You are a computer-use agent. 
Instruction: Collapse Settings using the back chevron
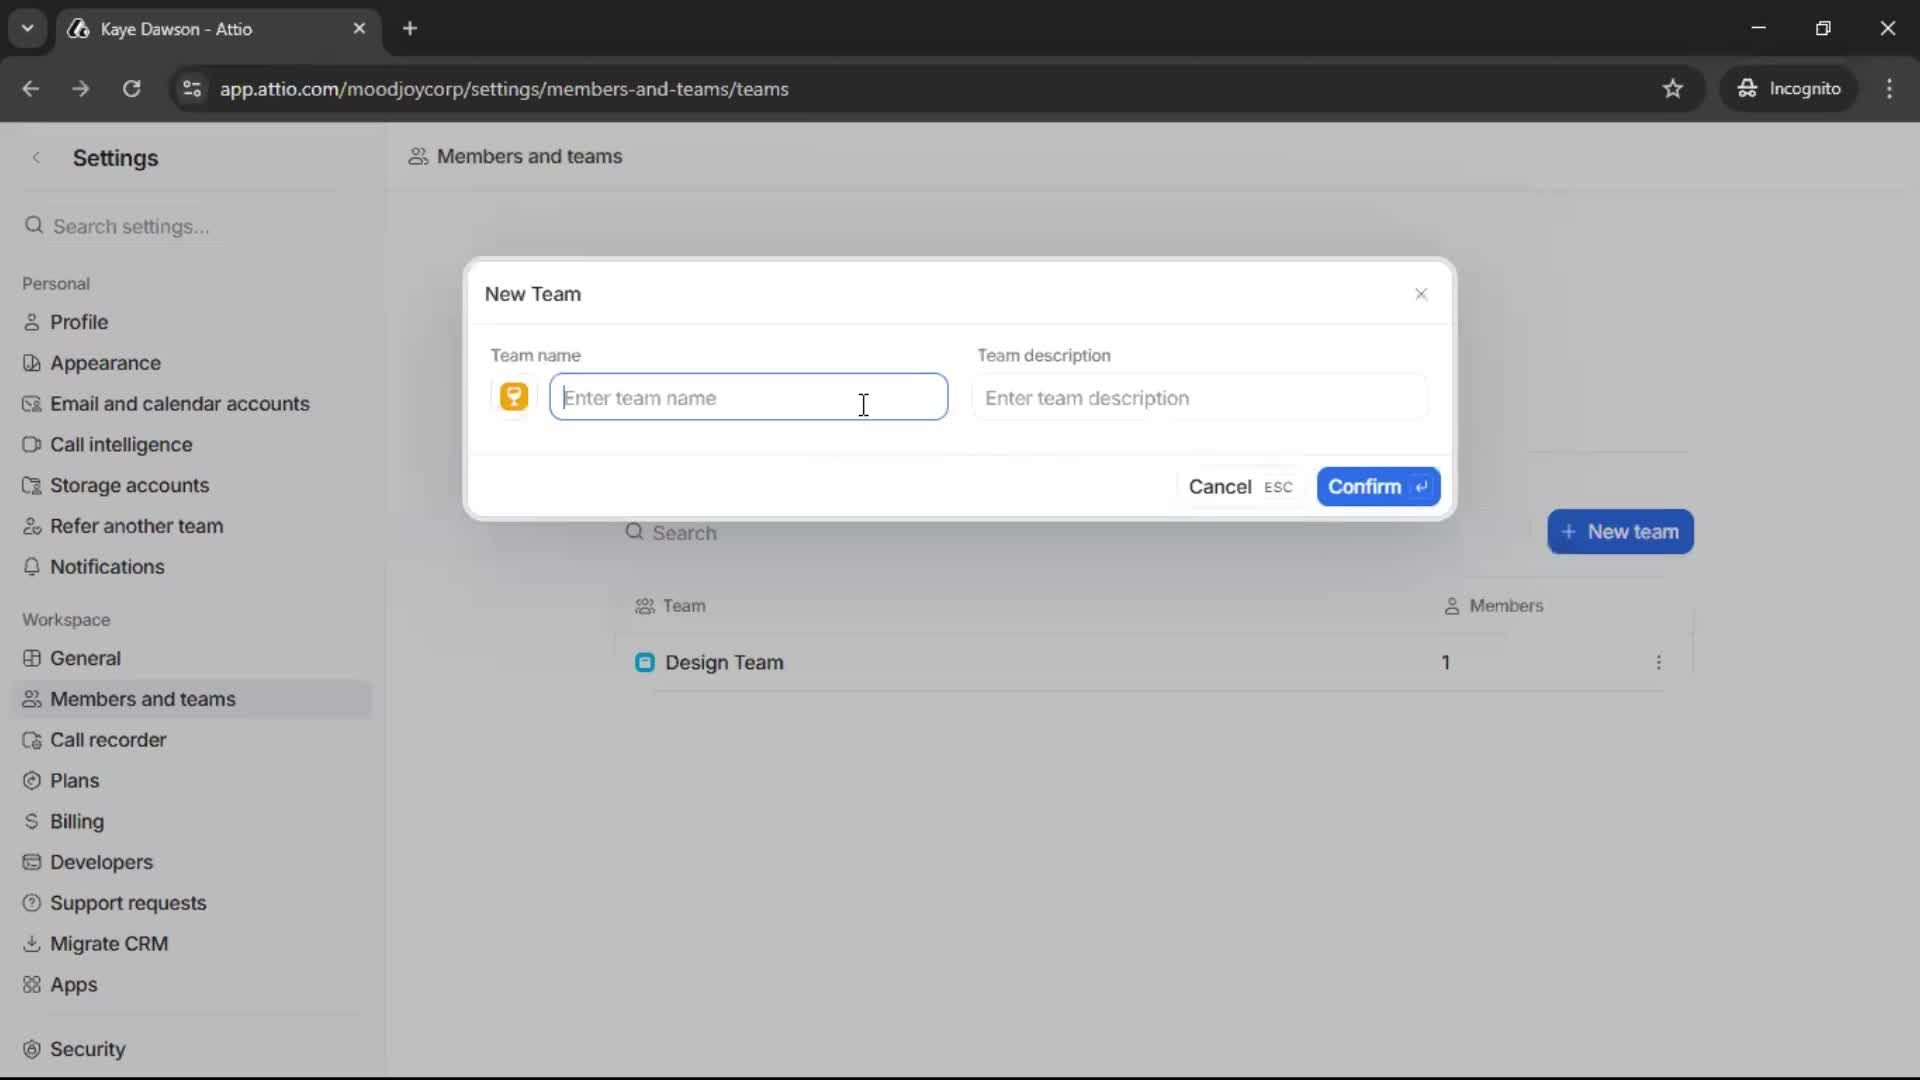pyautogui.click(x=36, y=157)
